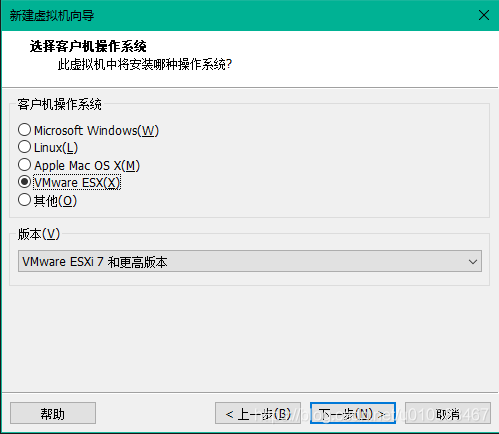
Task: Open the 版本 version dropdown
Action: [x=250, y=261]
